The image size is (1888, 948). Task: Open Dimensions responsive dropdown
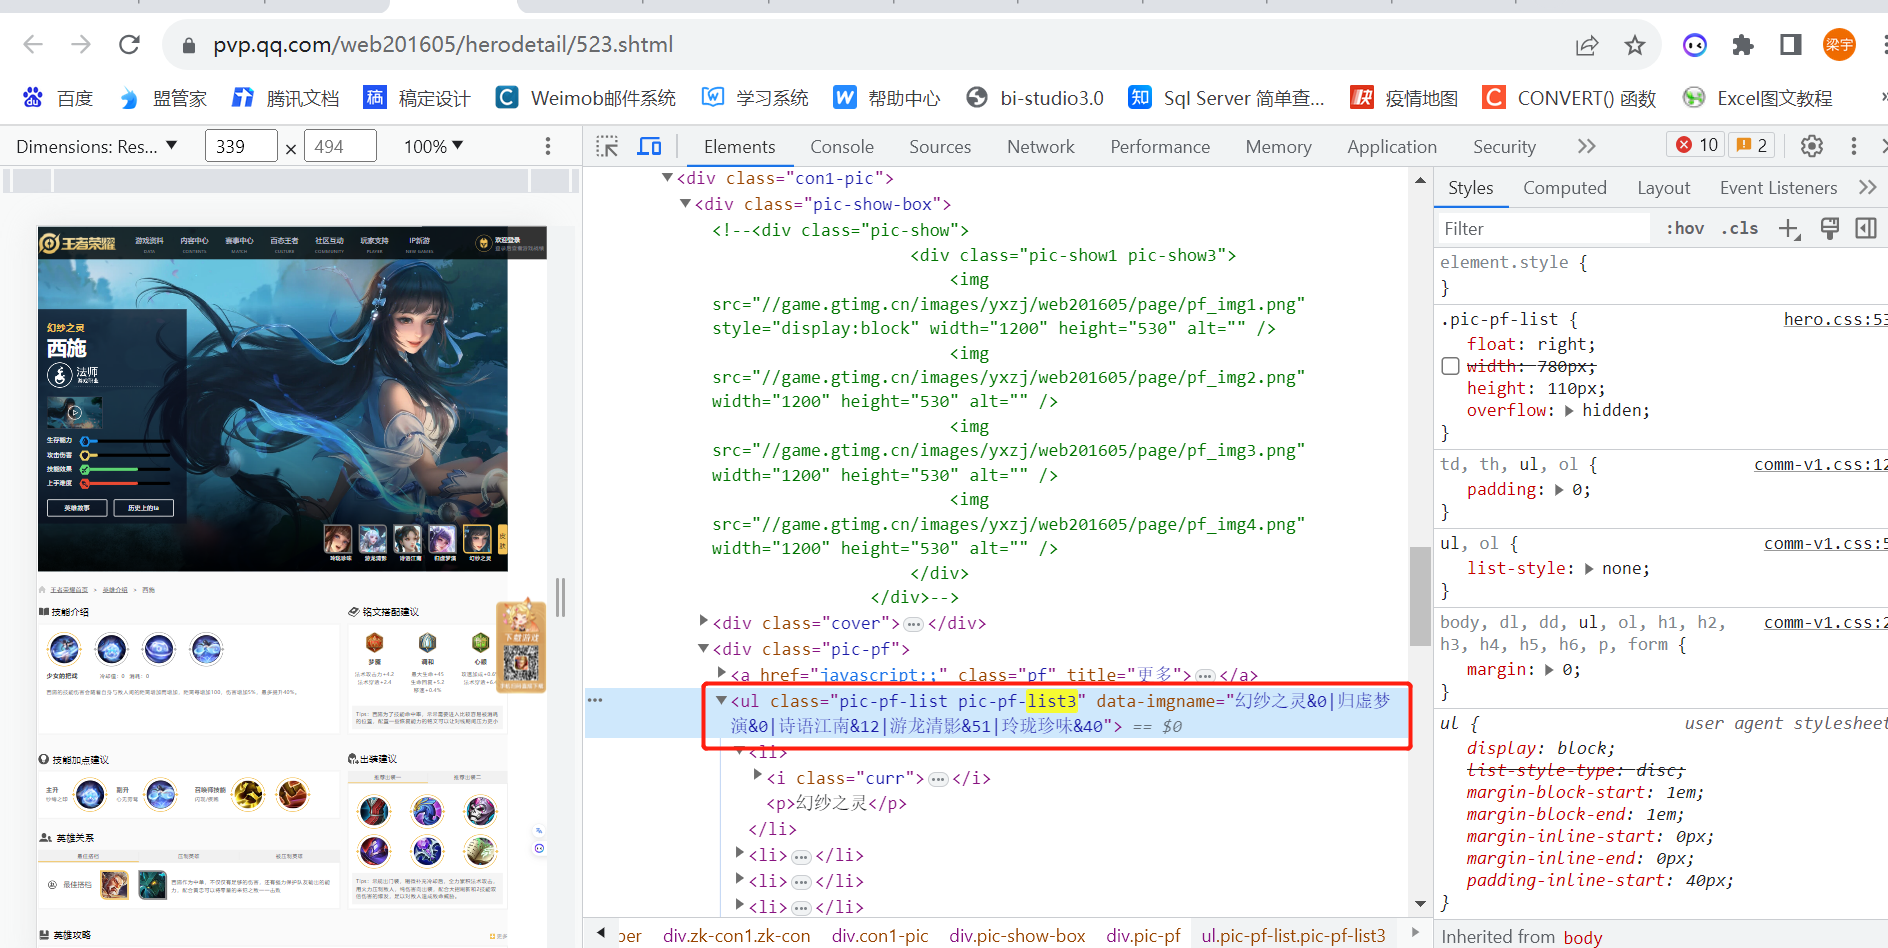[x=97, y=147]
